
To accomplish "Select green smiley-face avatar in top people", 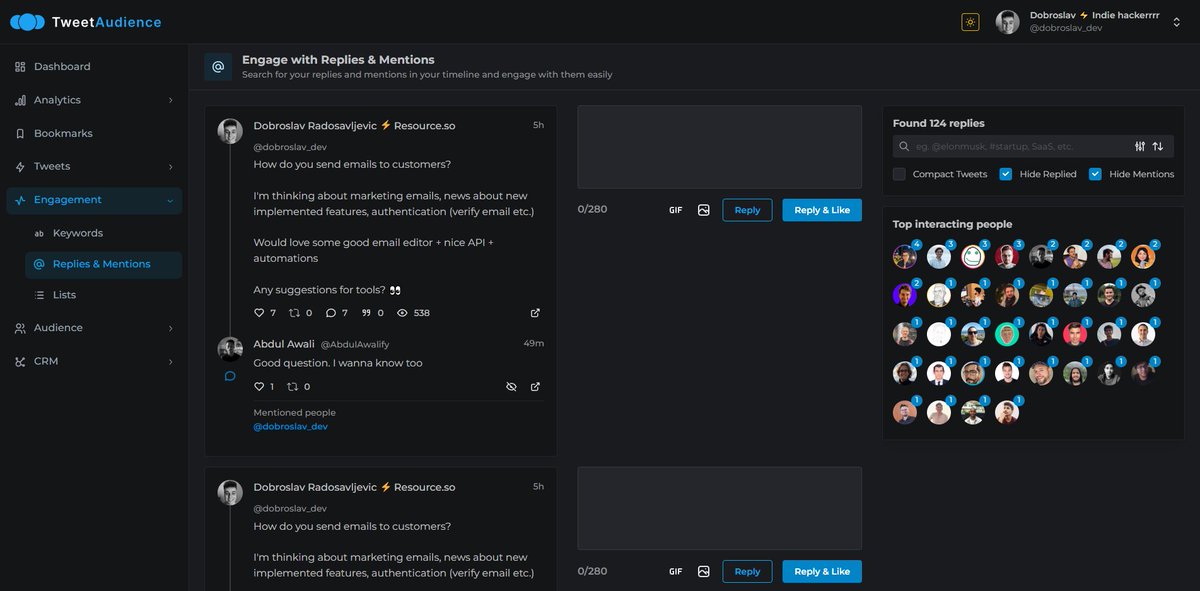I will 972,257.
